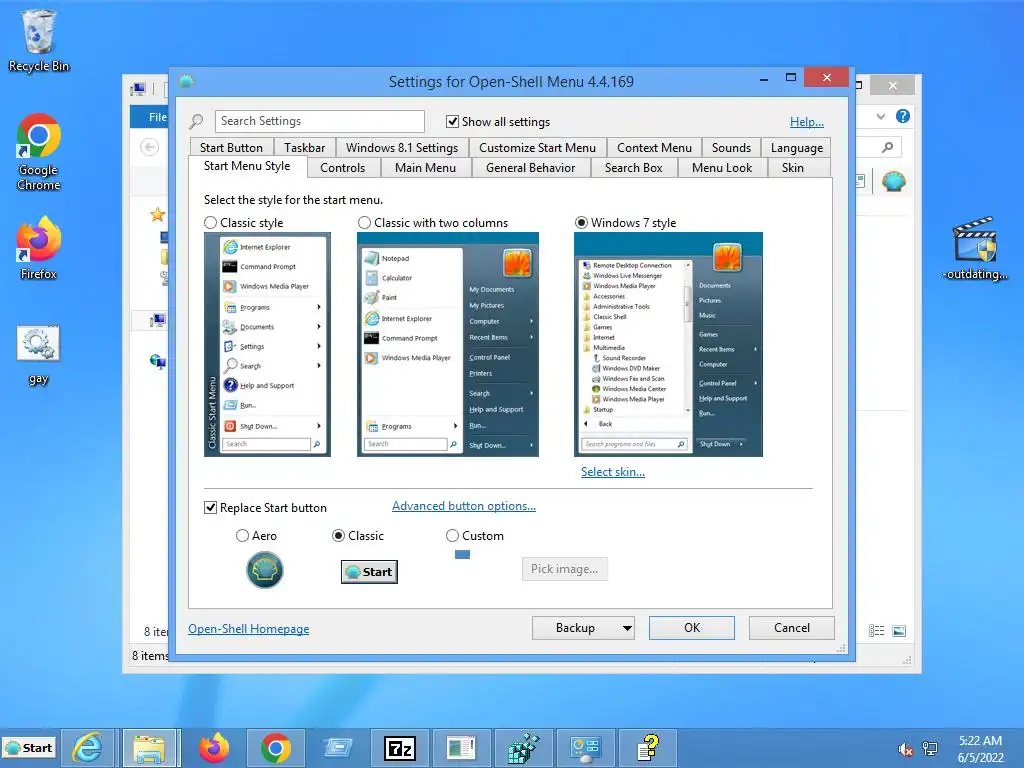The height and width of the screenshot is (768, 1024).
Task: Visit the Open-Shell Homepage link
Action: tap(249, 628)
